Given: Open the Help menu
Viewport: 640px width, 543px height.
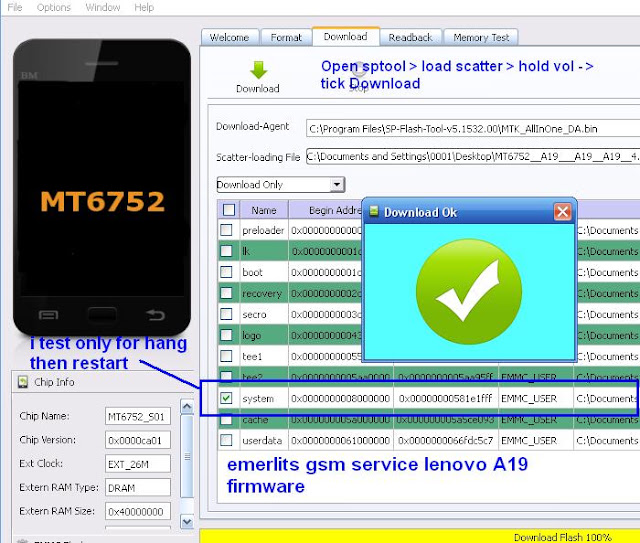Looking at the screenshot, I should pos(144,7).
